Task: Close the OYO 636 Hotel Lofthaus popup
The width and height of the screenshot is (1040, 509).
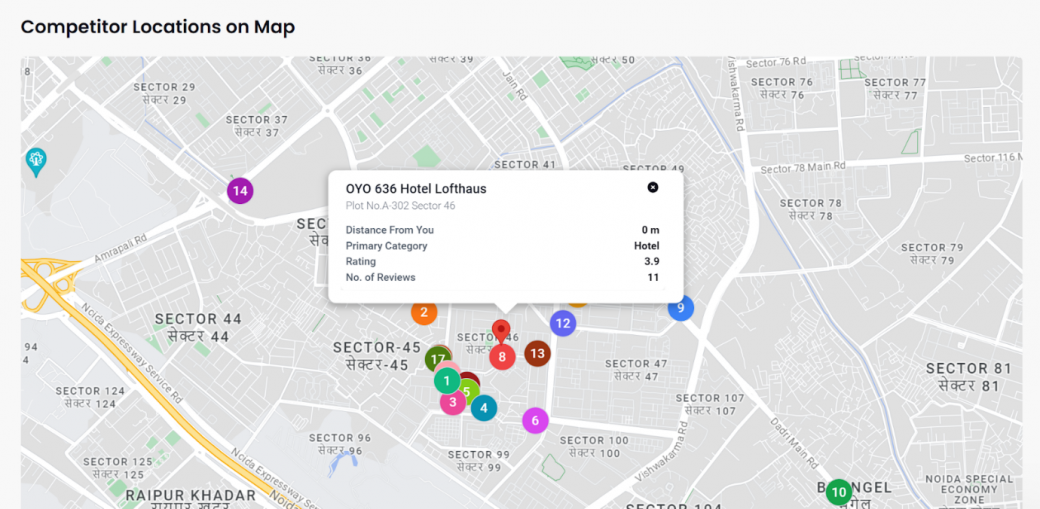Action: pyautogui.click(x=653, y=188)
